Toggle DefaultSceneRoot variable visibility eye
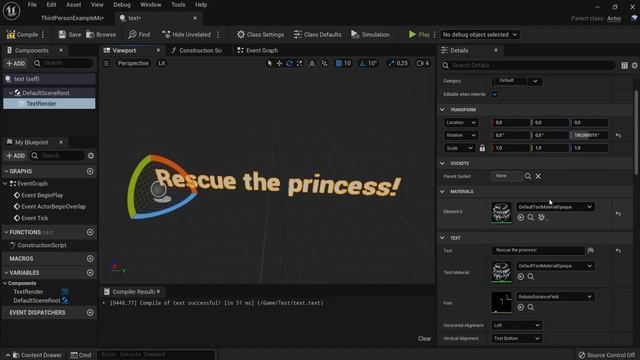The width and height of the screenshot is (640, 360). pos(65,300)
